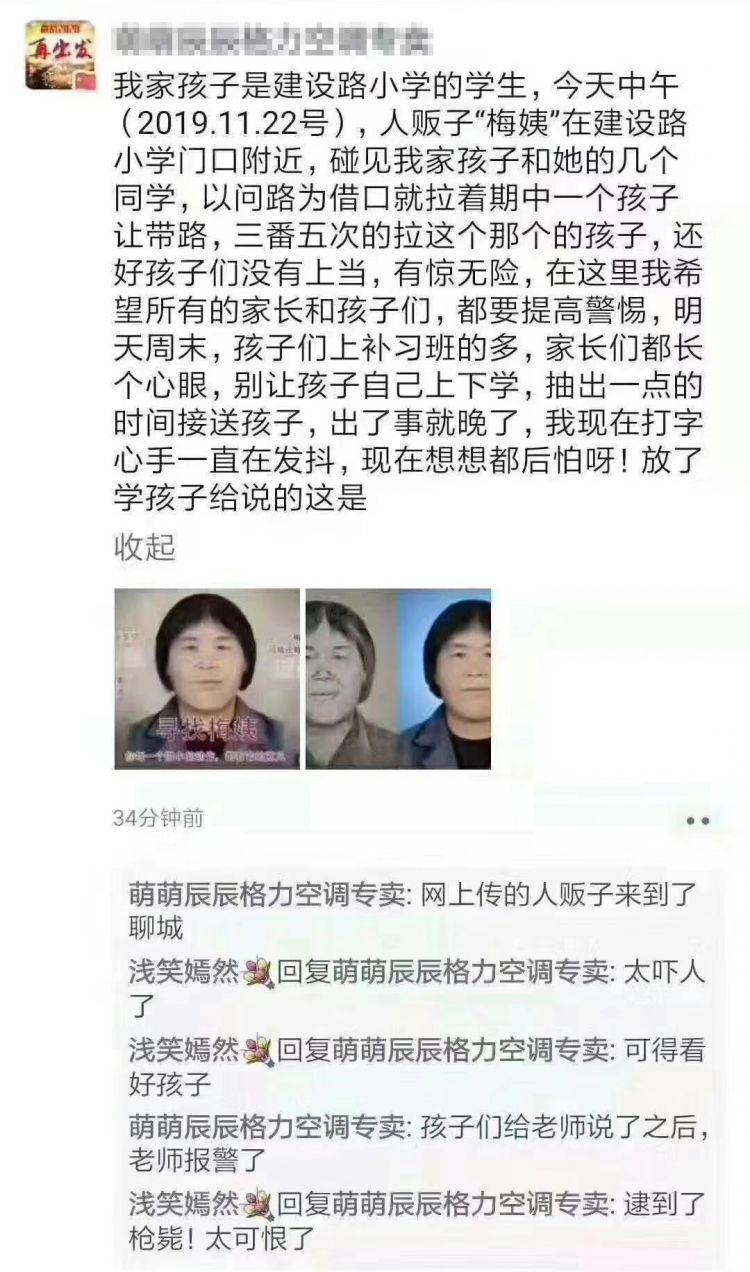Open the 寻找梅姨 photo thumbnail
Viewport: 750px width, 1272px height.
(207, 678)
